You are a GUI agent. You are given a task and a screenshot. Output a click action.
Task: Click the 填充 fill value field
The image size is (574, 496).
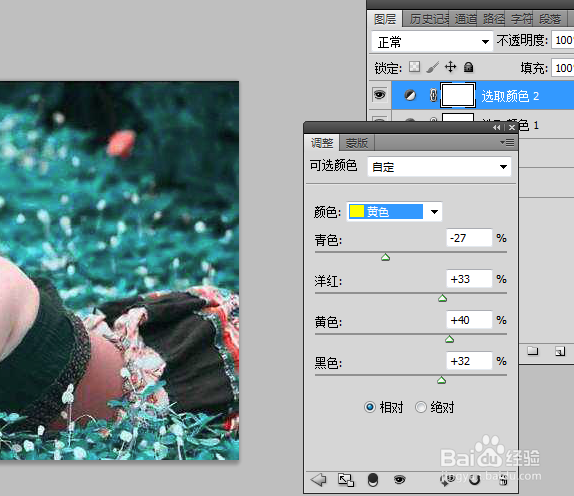tap(563, 68)
